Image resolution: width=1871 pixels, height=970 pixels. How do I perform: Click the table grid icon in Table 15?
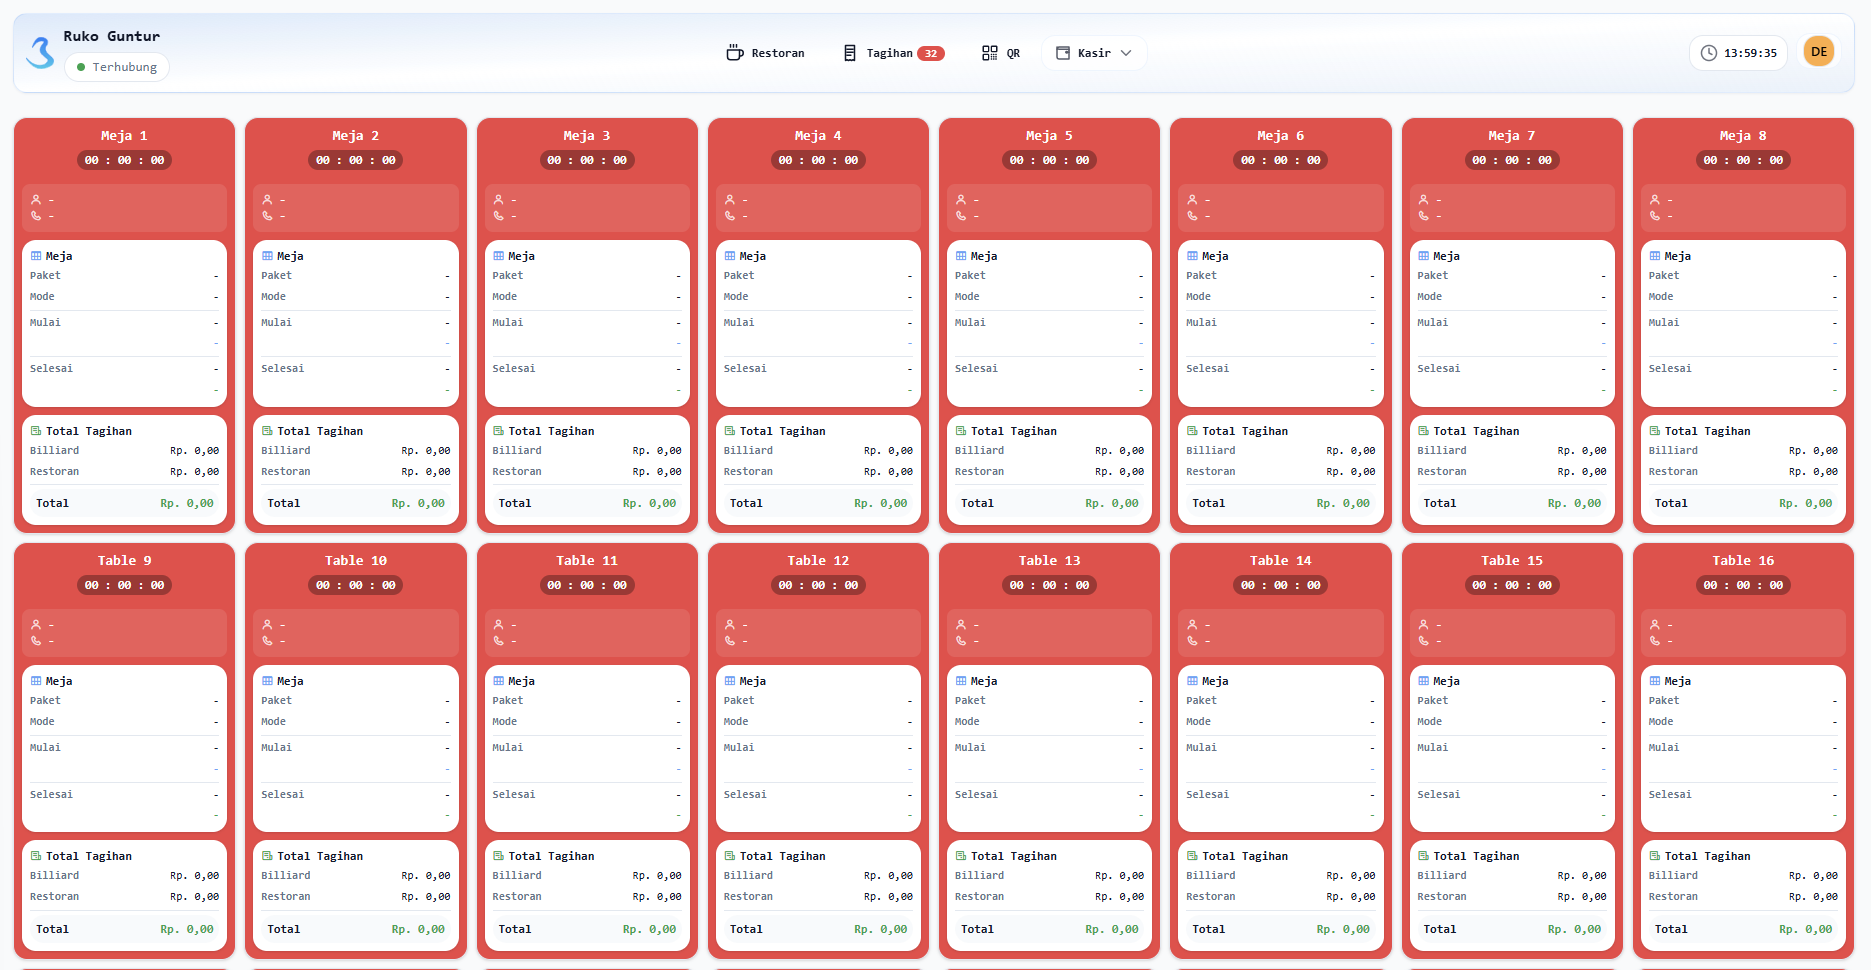[x=1423, y=681]
